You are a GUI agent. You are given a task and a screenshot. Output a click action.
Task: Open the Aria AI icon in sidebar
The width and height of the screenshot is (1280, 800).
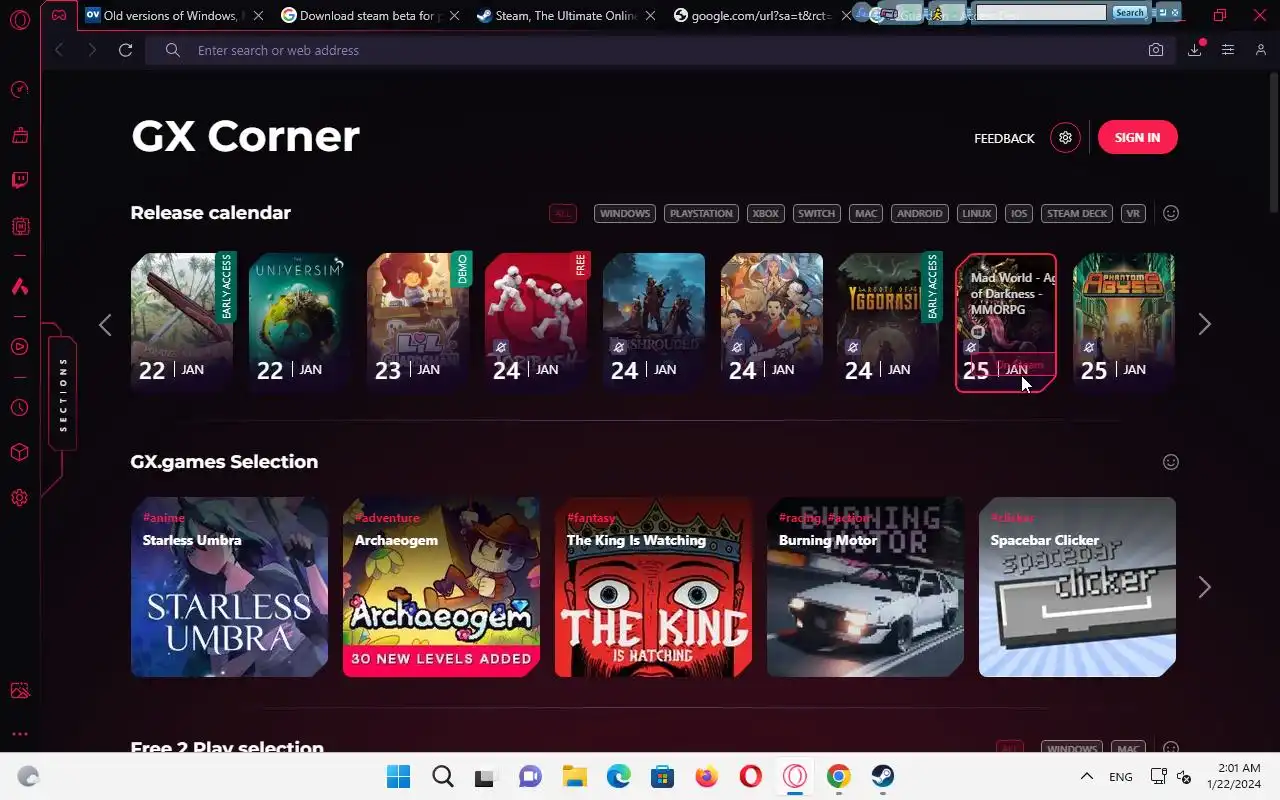point(19,287)
